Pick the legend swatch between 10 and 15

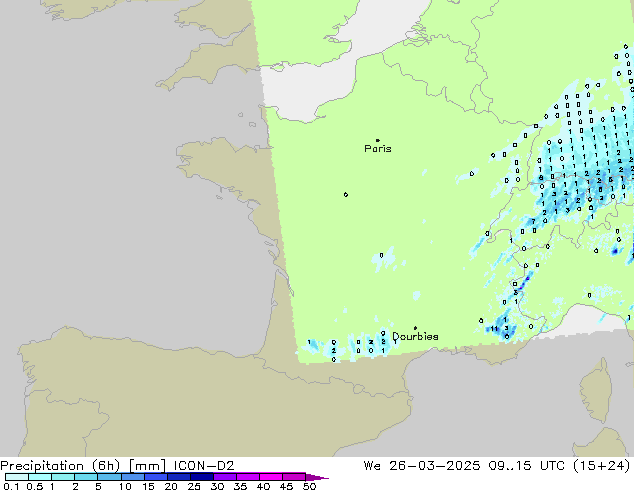click(x=133, y=477)
